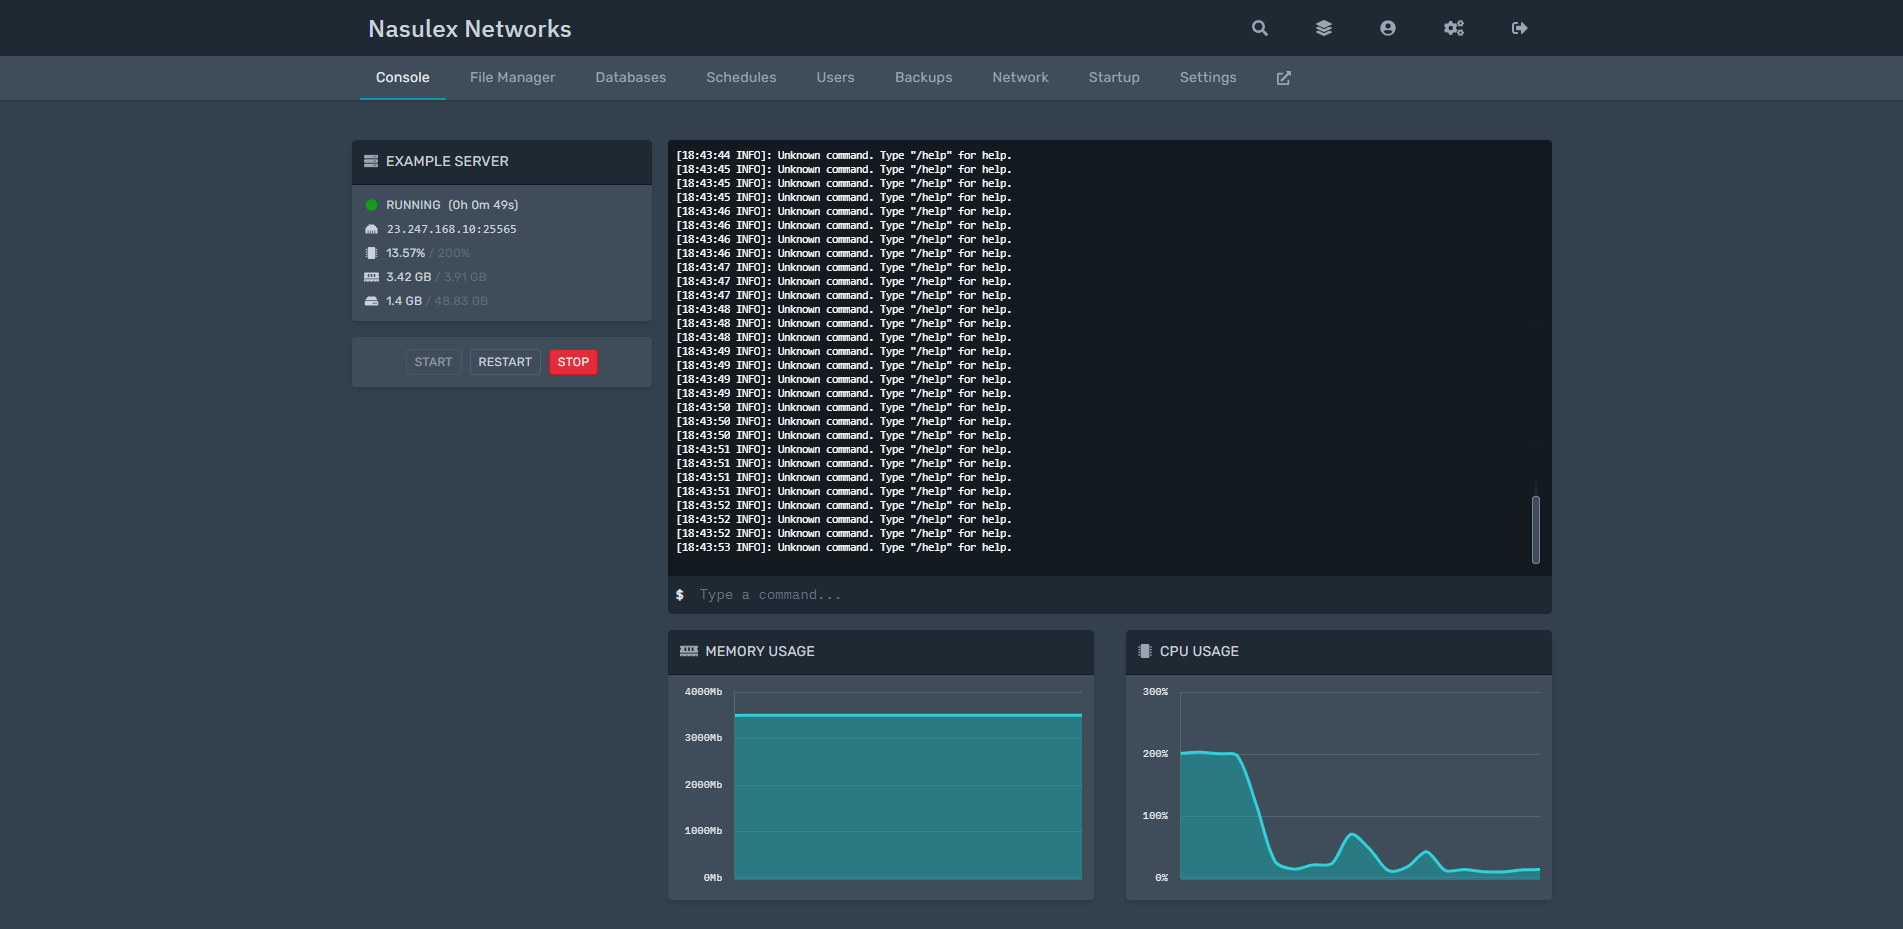Click the green running status indicator

[x=371, y=205]
